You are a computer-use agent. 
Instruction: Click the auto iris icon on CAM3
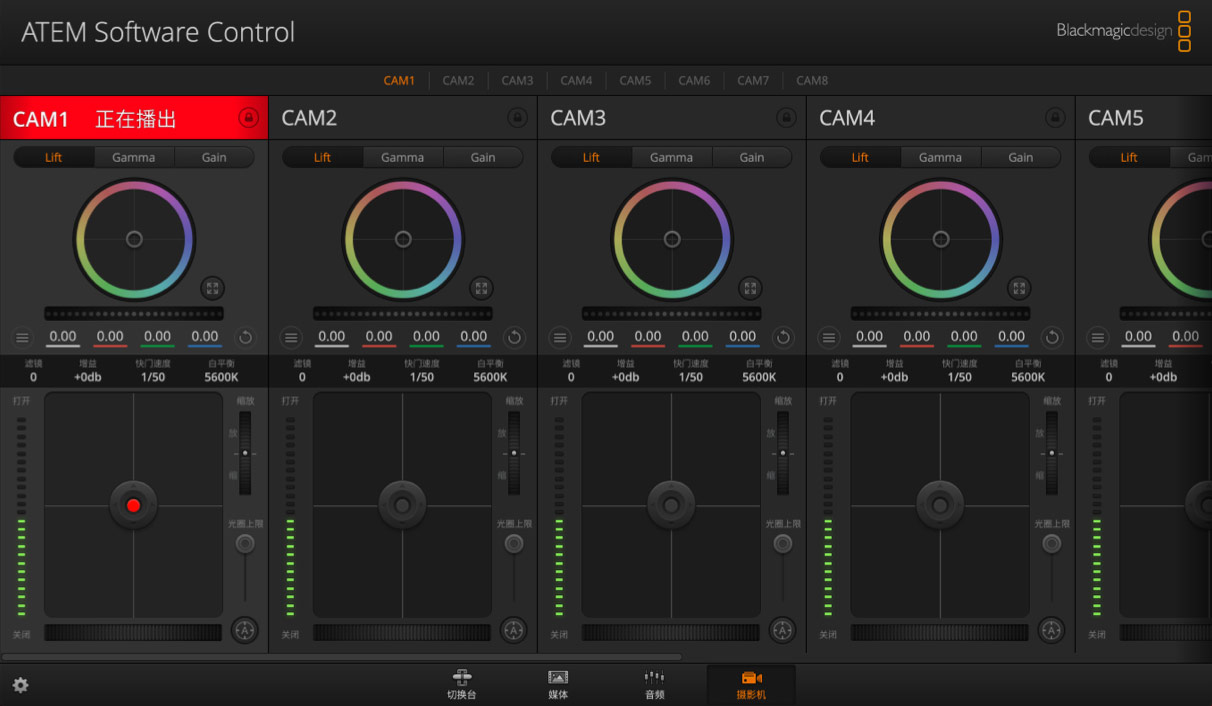[x=782, y=631]
